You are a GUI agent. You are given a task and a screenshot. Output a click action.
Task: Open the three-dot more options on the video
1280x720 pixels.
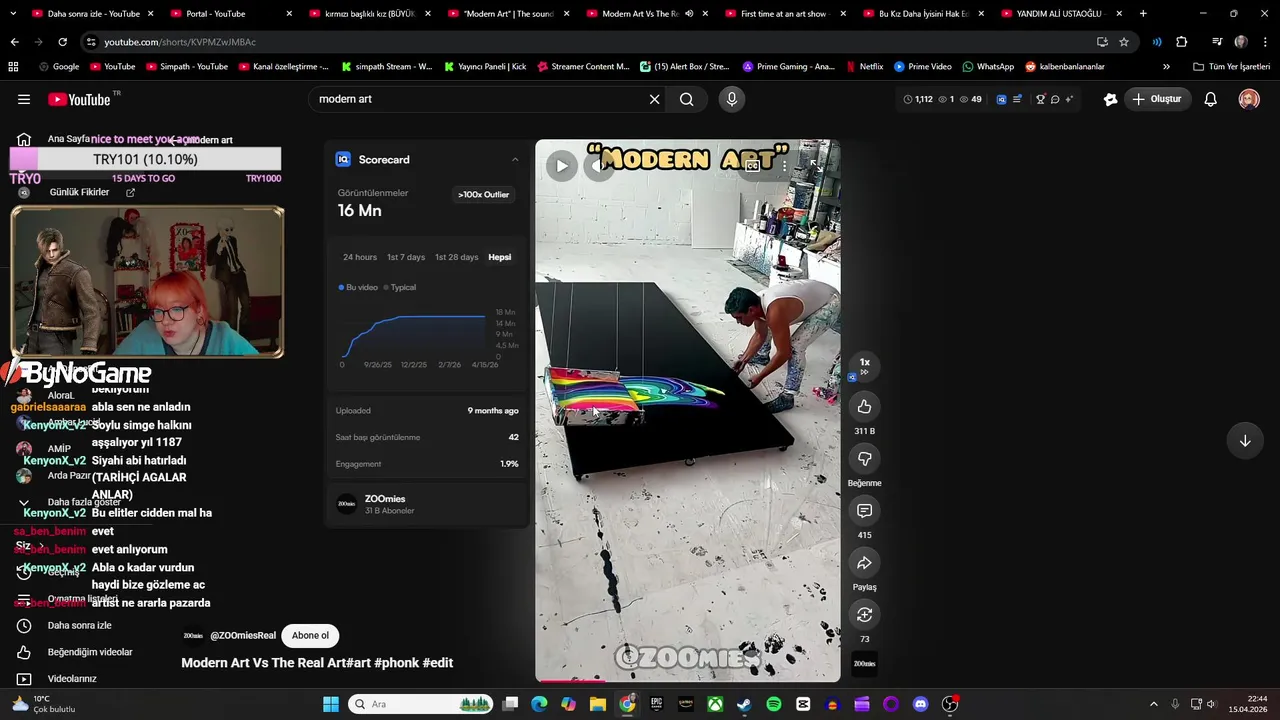[x=785, y=166]
